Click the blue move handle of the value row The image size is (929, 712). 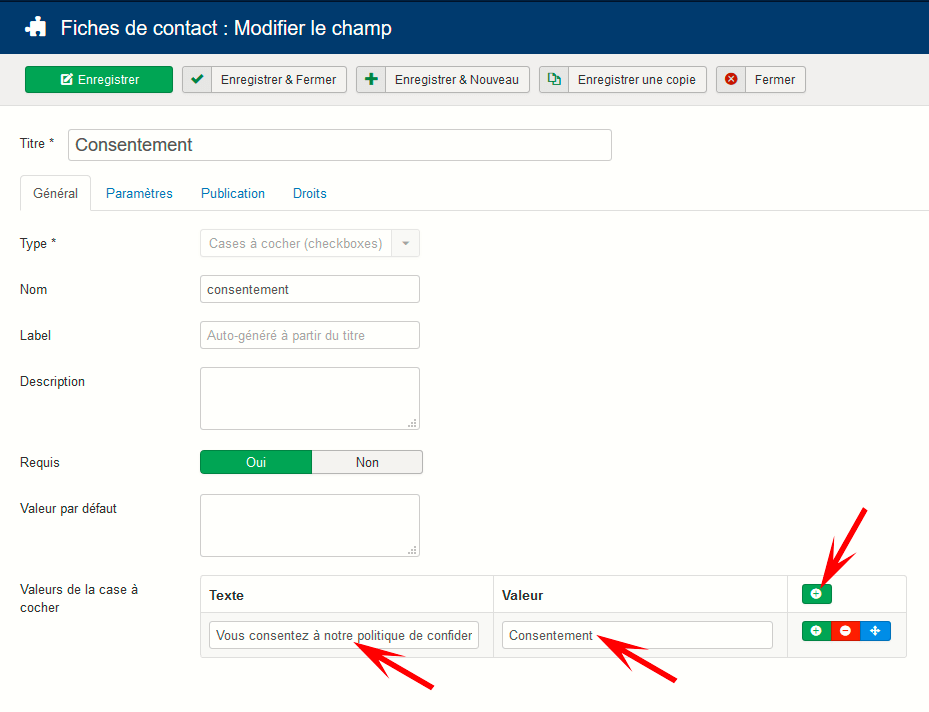[x=875, y=631]
